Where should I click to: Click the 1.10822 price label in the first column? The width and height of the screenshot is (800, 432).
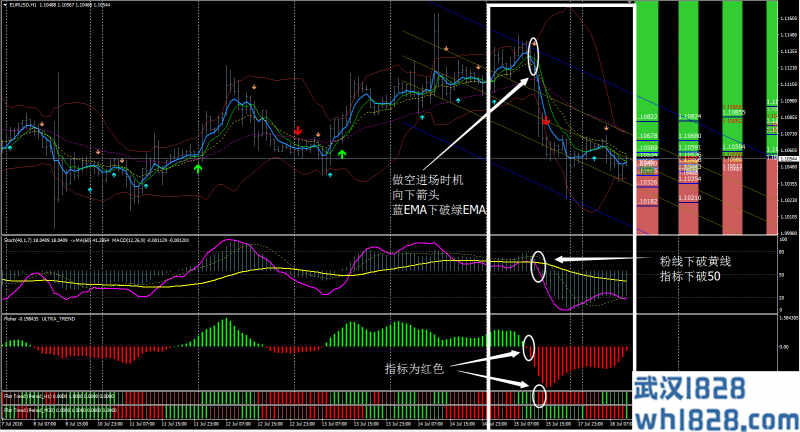click(x=650, y=117)
